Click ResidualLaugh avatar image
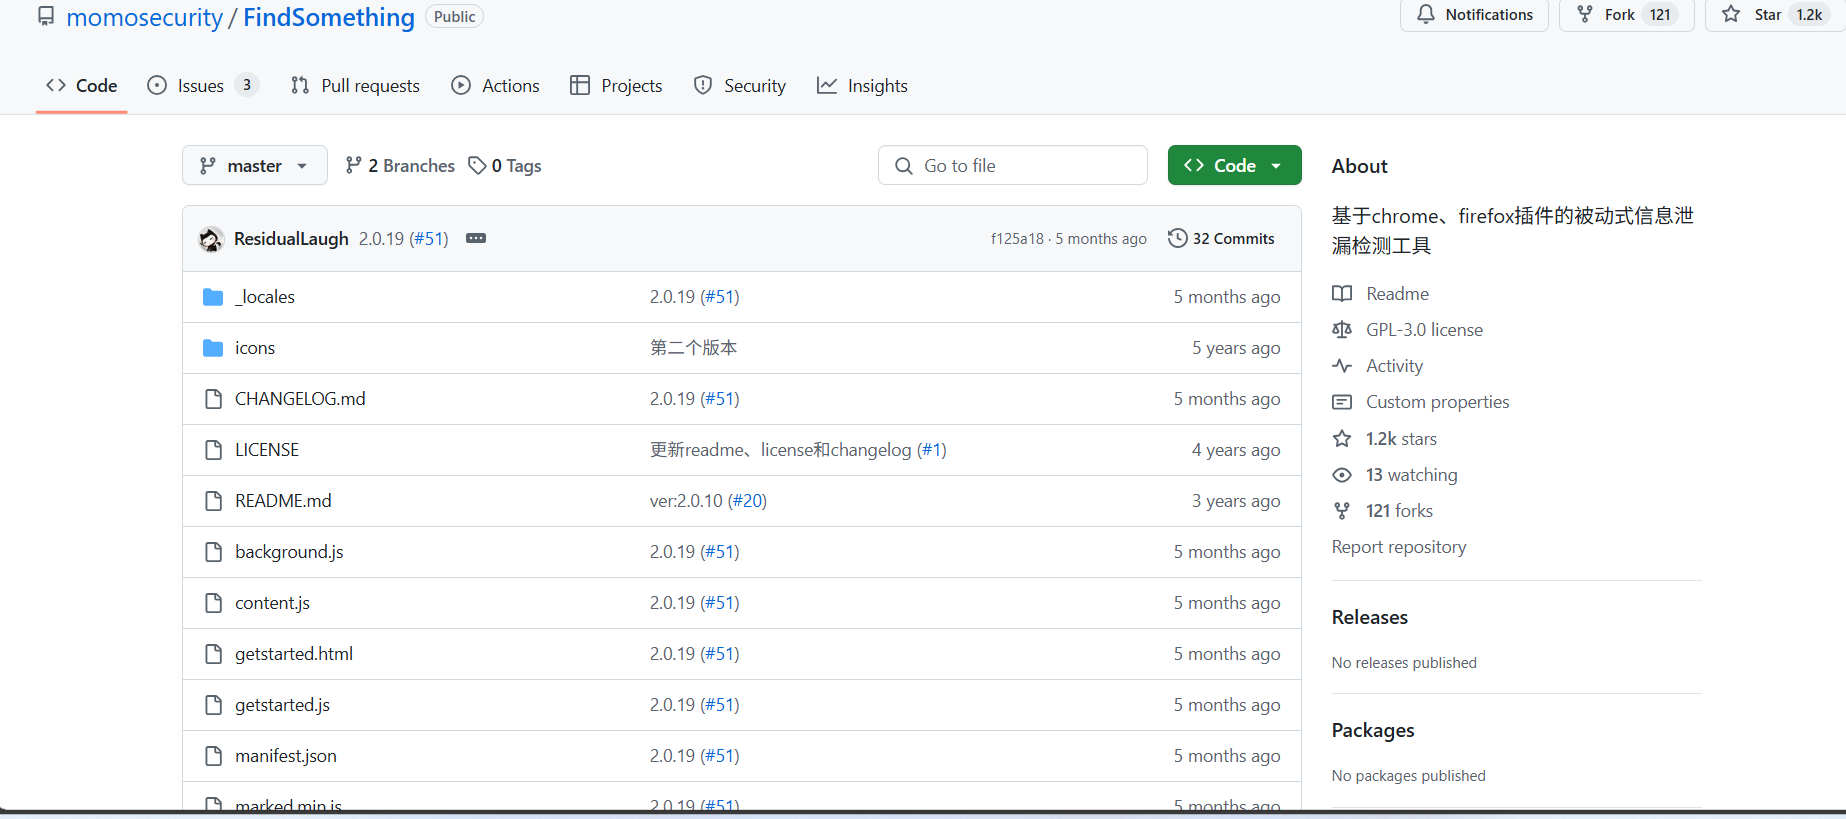1846x819 pixels. (211, 239)
